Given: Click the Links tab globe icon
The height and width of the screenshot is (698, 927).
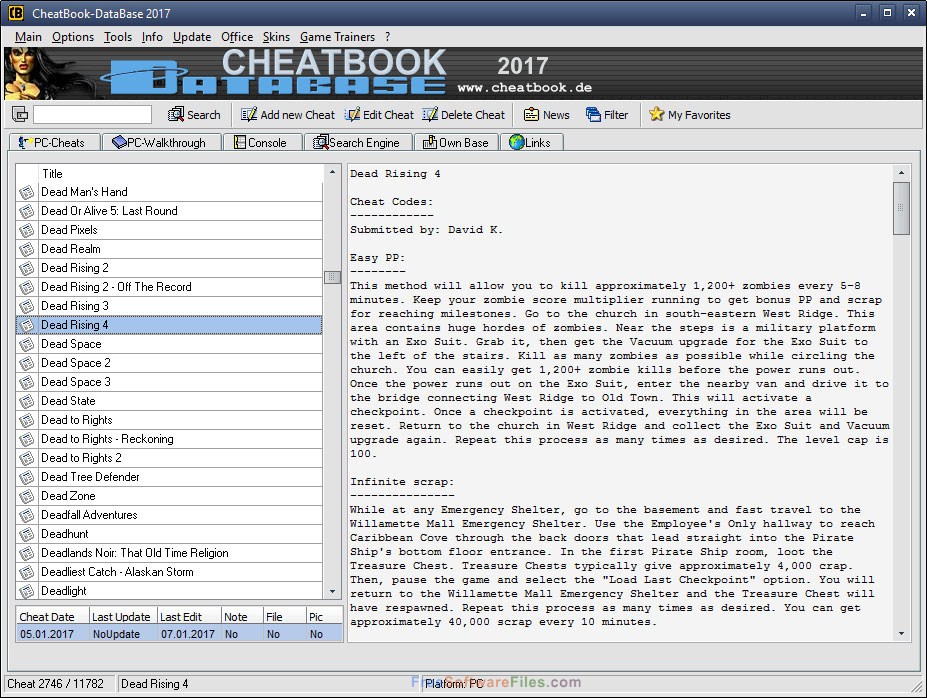Looking at the screenshot, I should (x=517, y=142).
